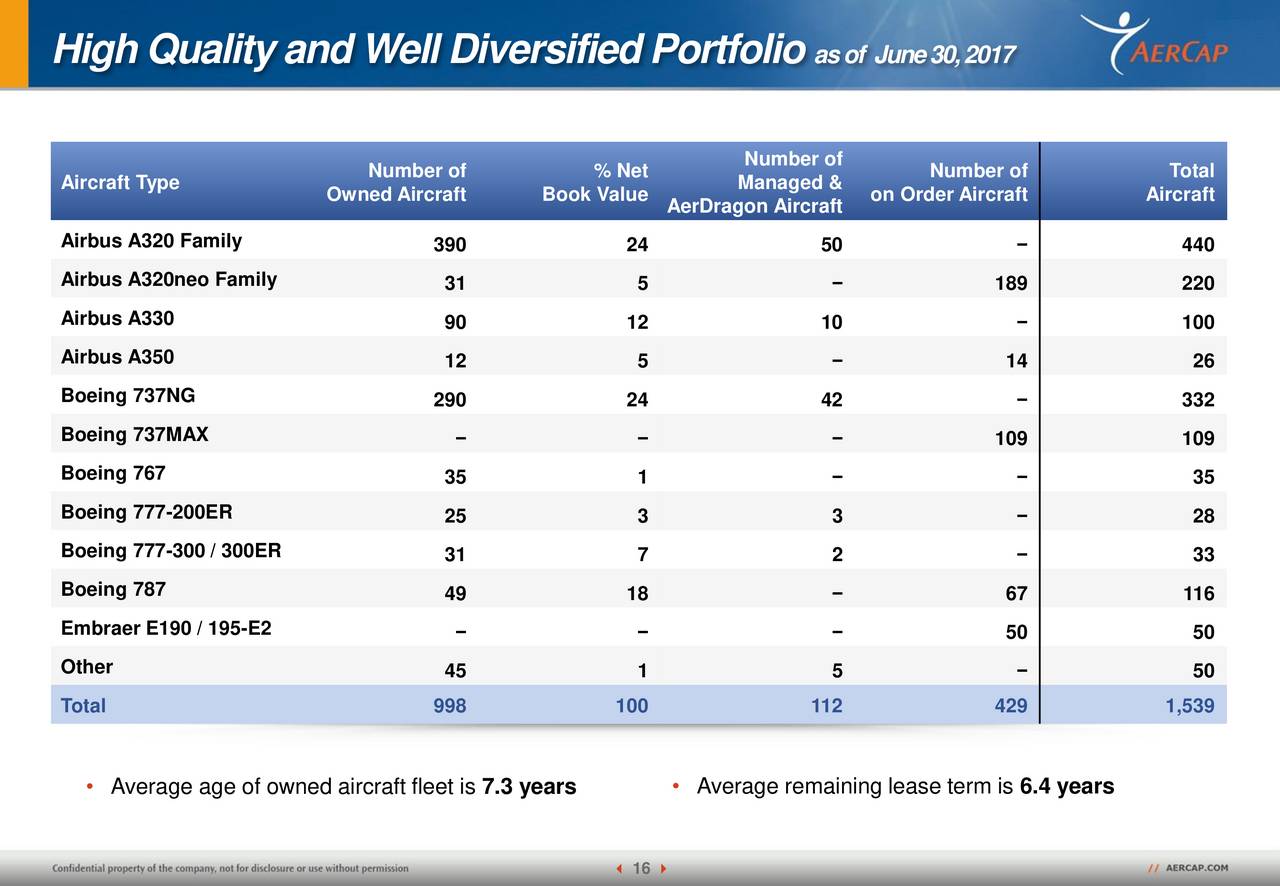Click the Boeing 777-300 / 300ER row label
Viewport: 1280px width, 886px height.
click(171, 550)
